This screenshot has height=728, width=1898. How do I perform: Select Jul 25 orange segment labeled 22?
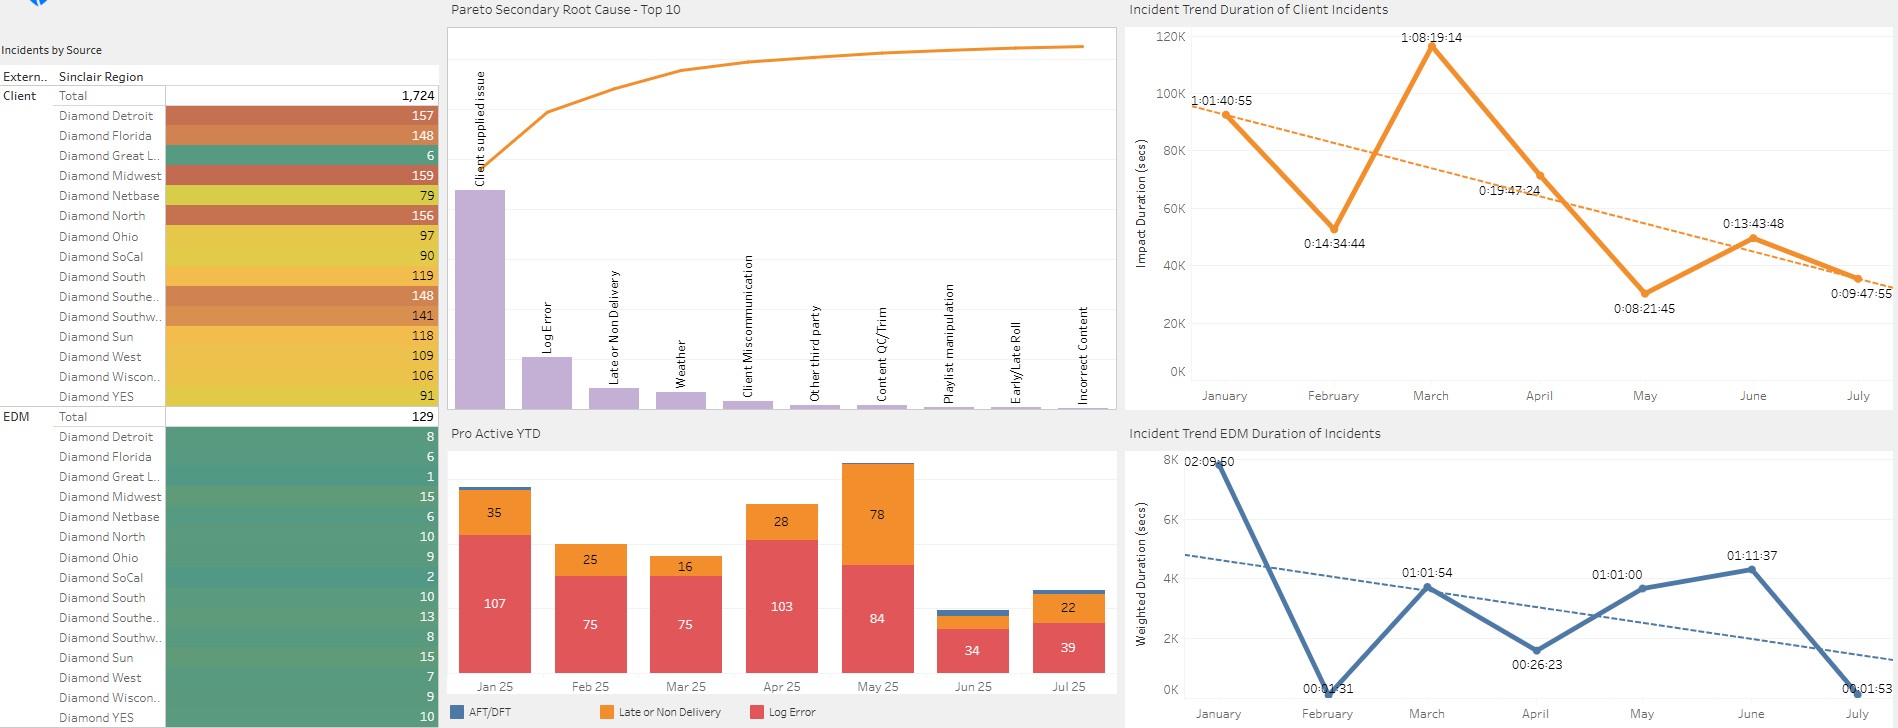click(x=1068, y=608)
